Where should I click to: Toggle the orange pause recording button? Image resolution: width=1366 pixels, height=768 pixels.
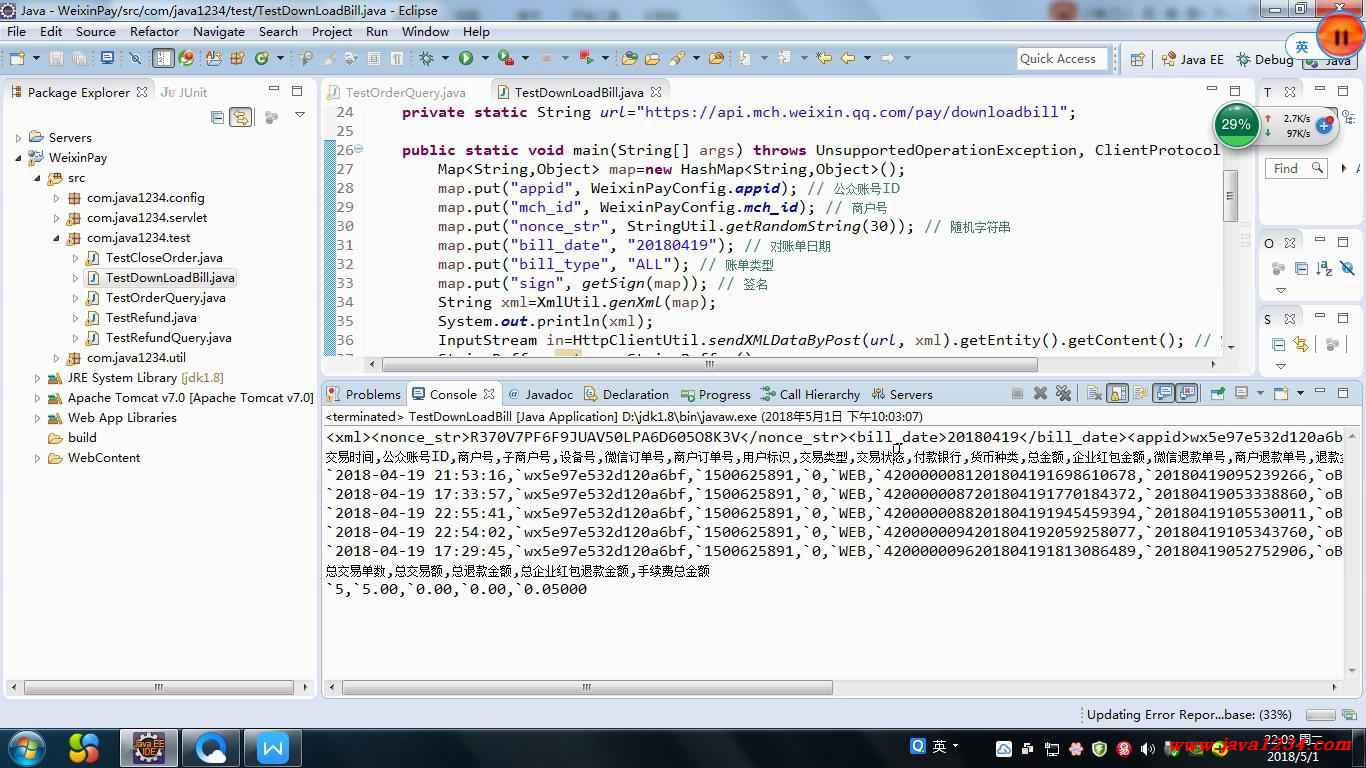1341,37
